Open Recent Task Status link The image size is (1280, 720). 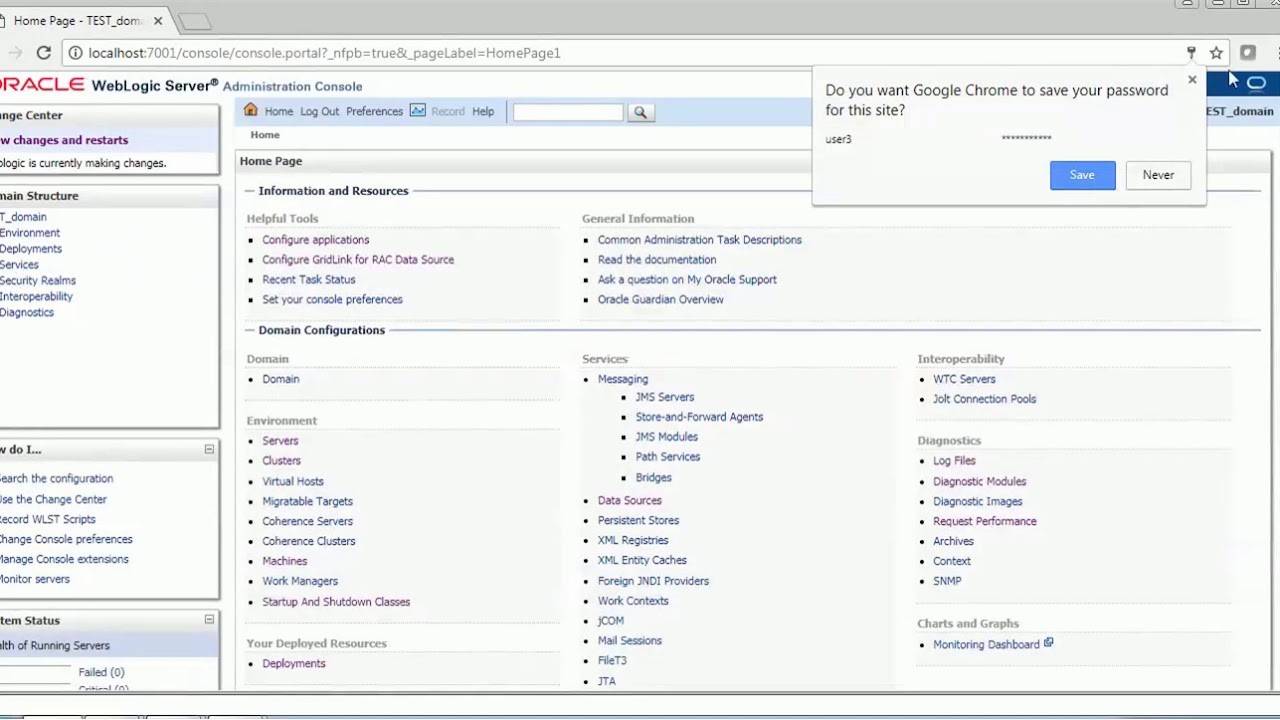click(308, 280)
